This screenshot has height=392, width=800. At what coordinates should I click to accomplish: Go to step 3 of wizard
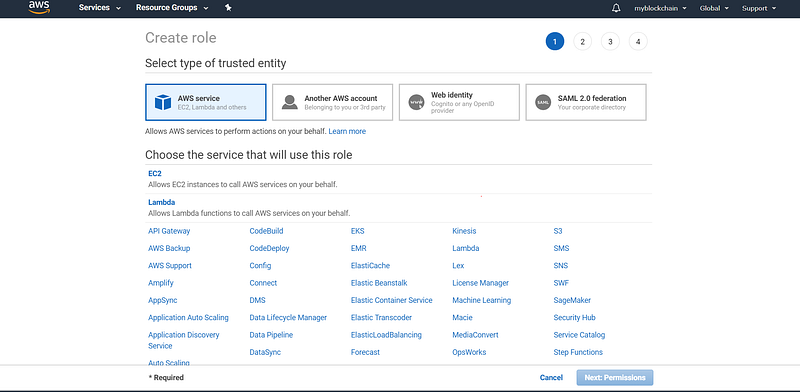coord(610,41)
